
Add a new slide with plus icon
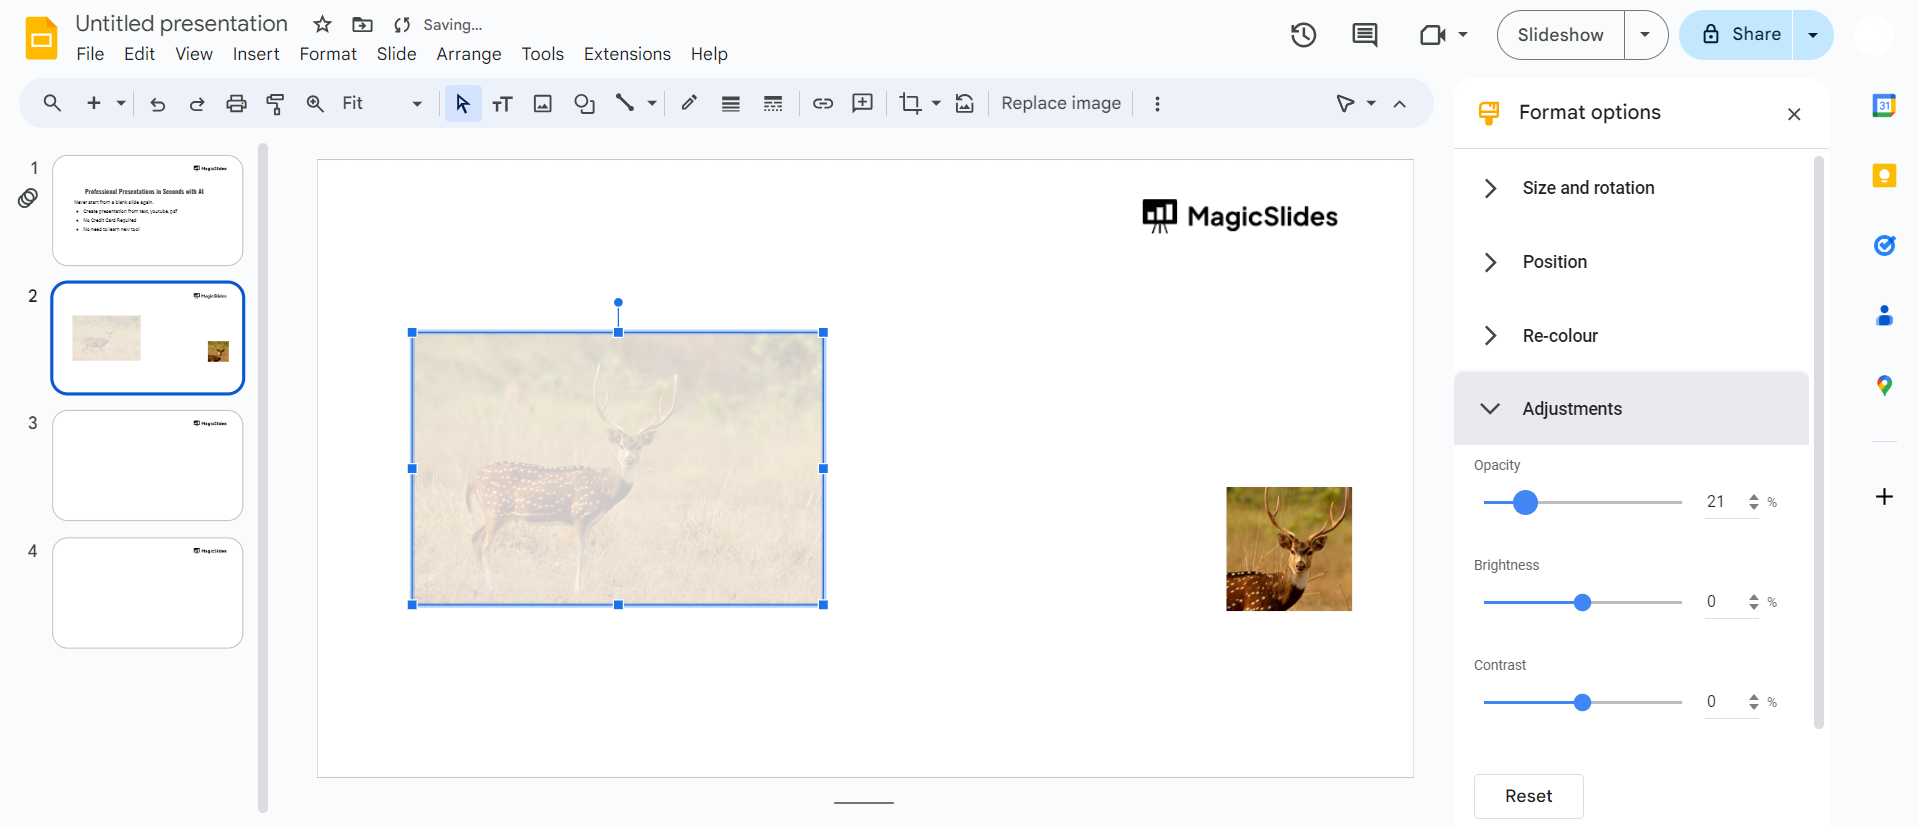(94, 103)
